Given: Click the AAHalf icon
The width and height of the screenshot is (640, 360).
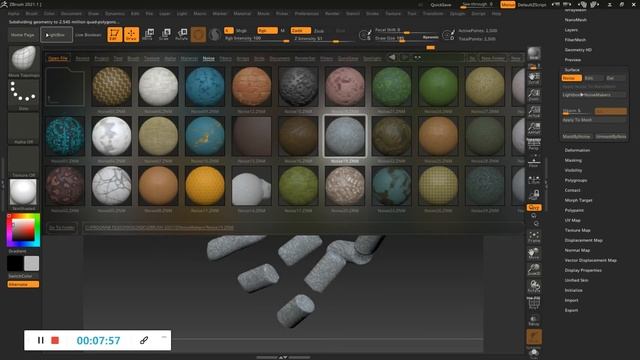Looking at the screenshot, I should (x=533, y=128).
